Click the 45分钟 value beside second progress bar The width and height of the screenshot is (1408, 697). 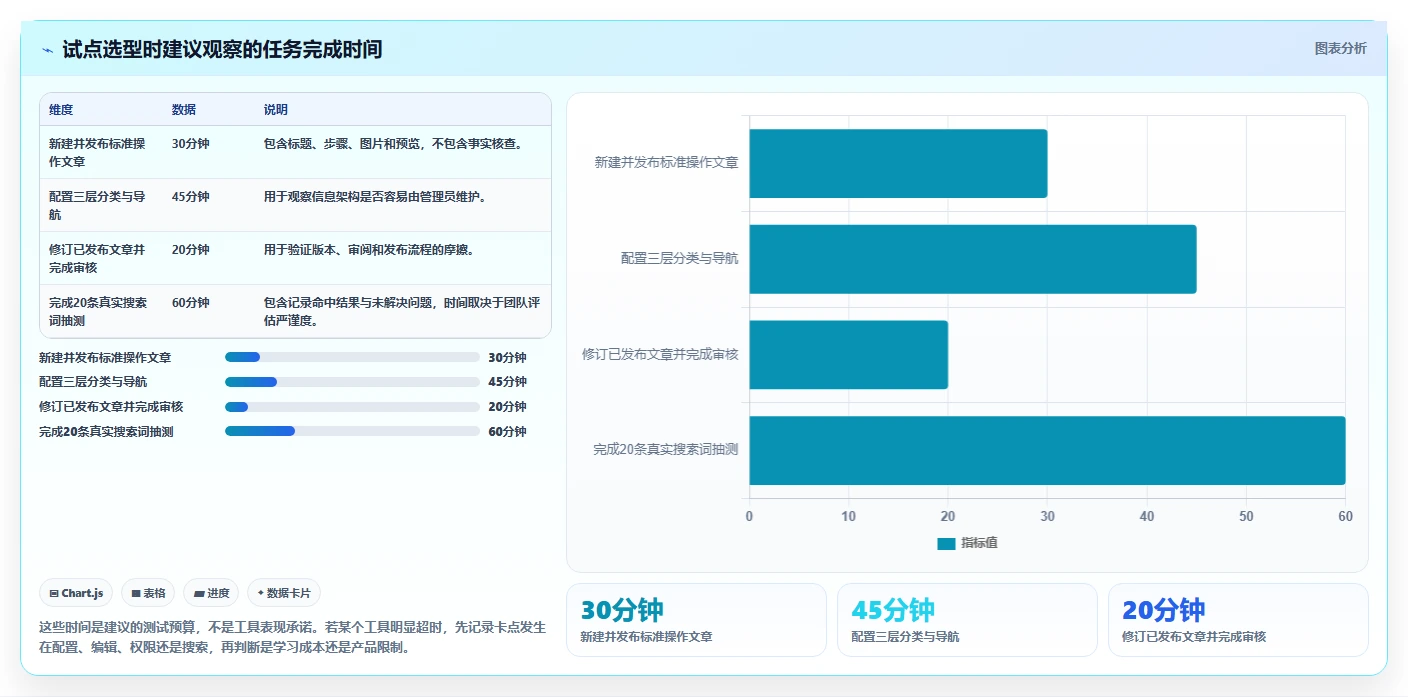pyautogui.click(x=508, y=382)
